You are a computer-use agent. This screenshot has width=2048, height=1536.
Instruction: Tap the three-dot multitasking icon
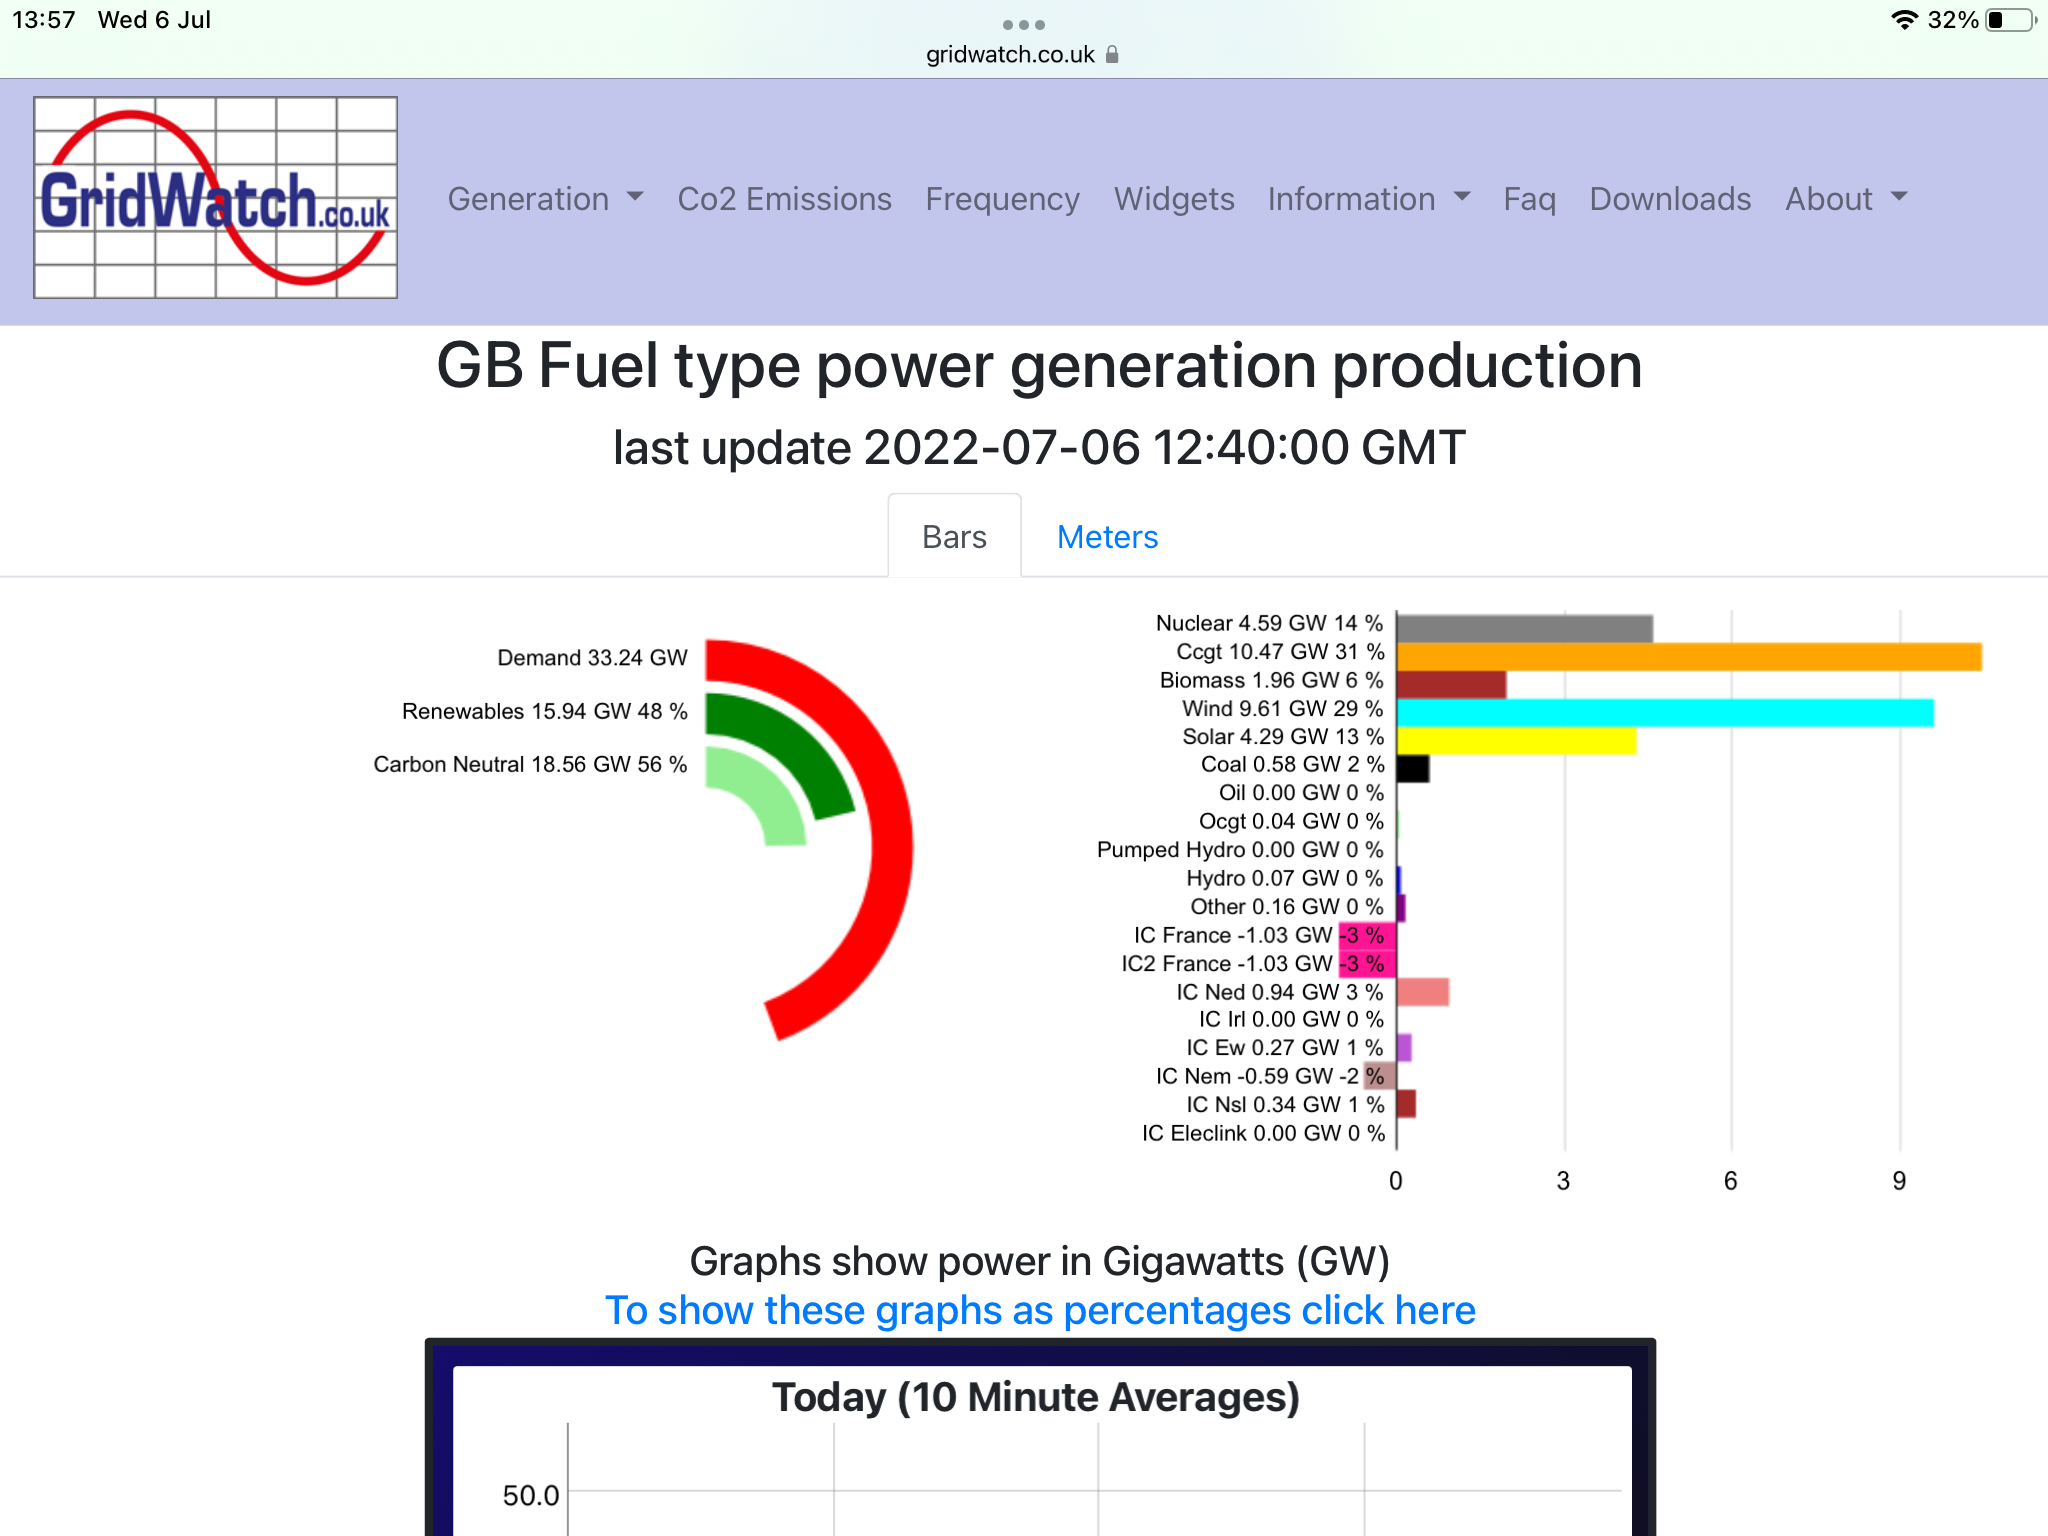[1023, 24]
